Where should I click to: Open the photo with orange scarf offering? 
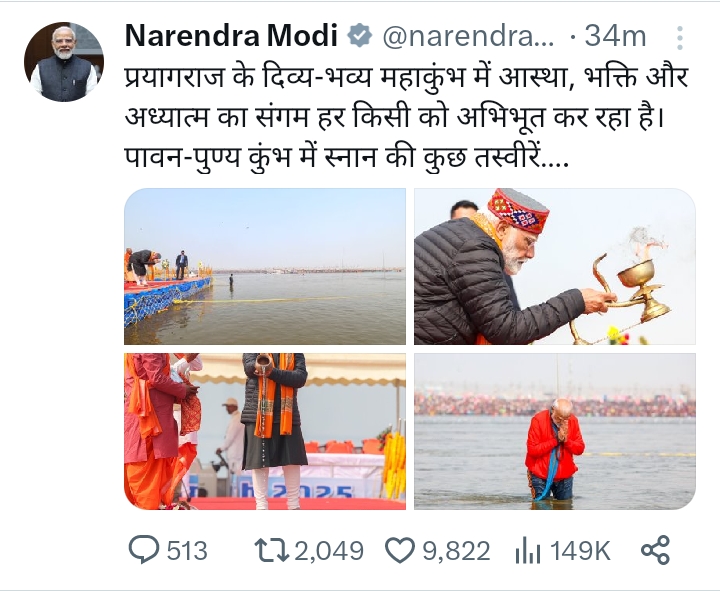point(265,431)
